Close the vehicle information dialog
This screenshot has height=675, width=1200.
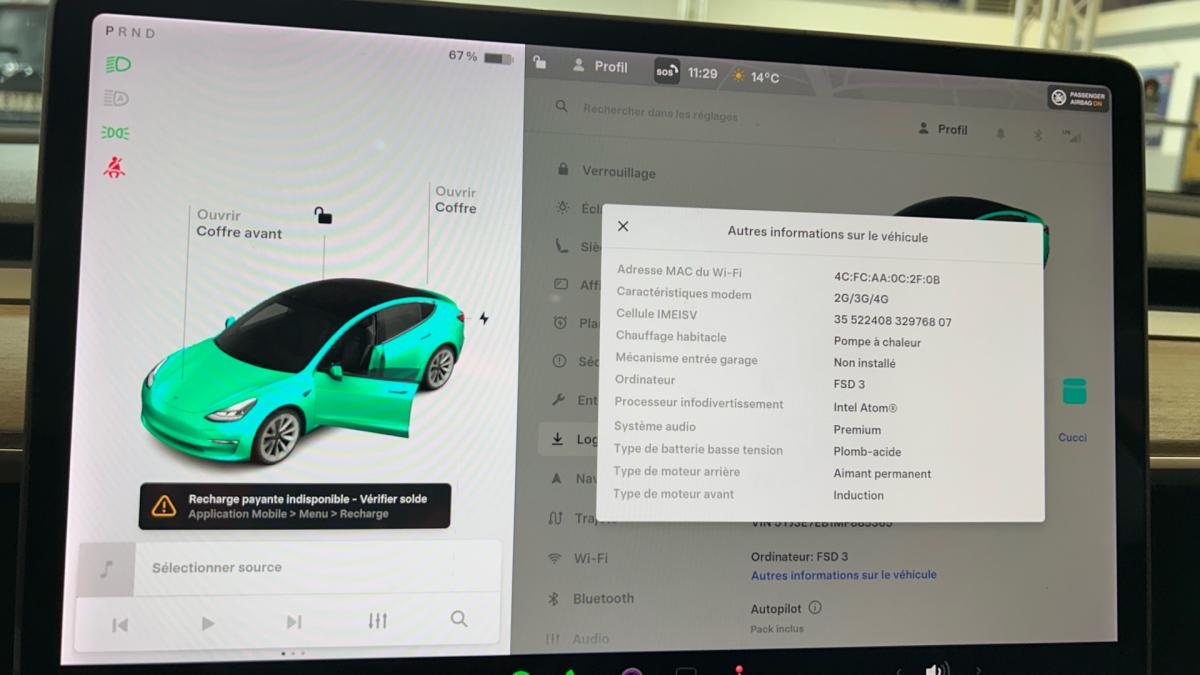(623, 227)
